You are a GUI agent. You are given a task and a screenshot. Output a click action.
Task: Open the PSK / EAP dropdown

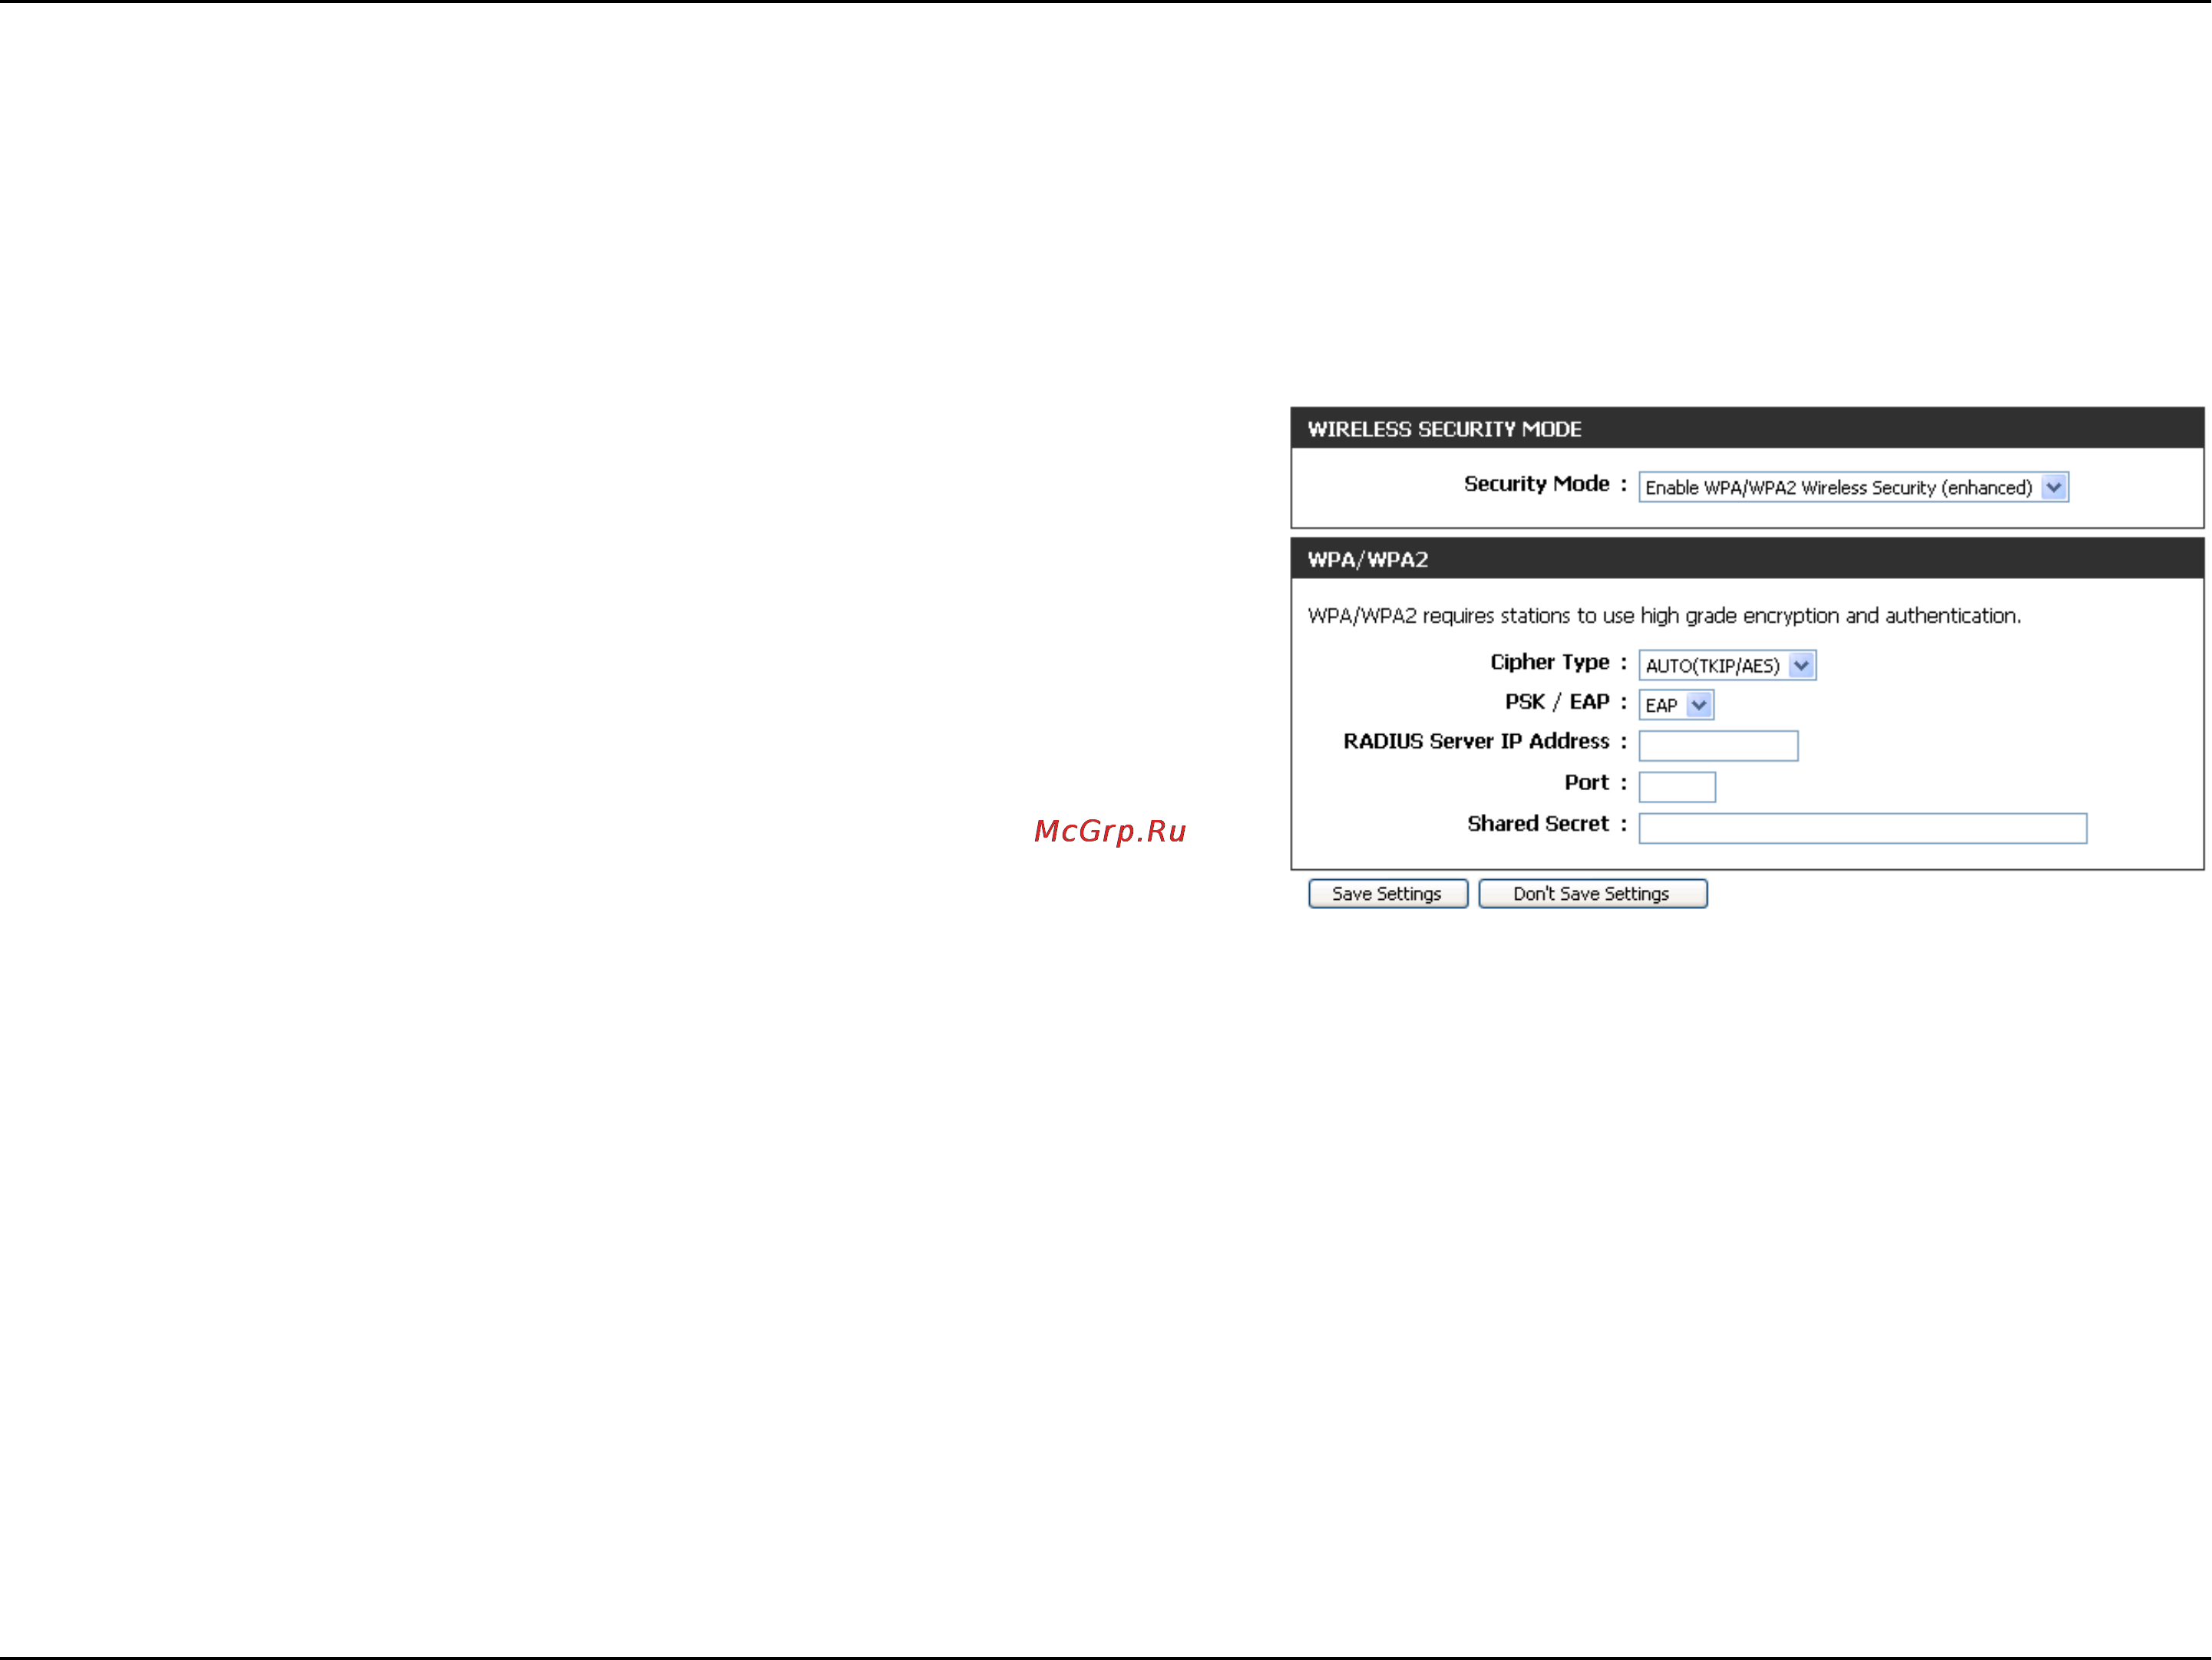pyautogui.click(x=1676, y=705)
